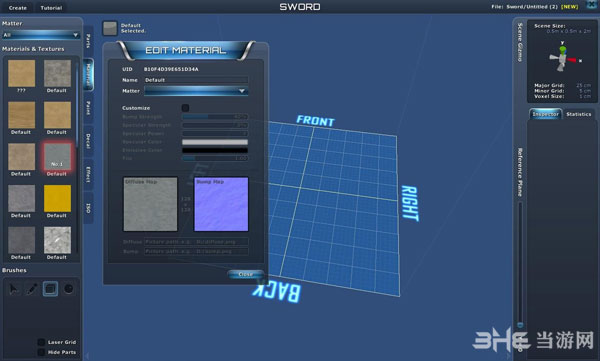The height and width of the screenshot is (361, 600).
Task: Enable the Customize checkbox
Action: [185, 108]
